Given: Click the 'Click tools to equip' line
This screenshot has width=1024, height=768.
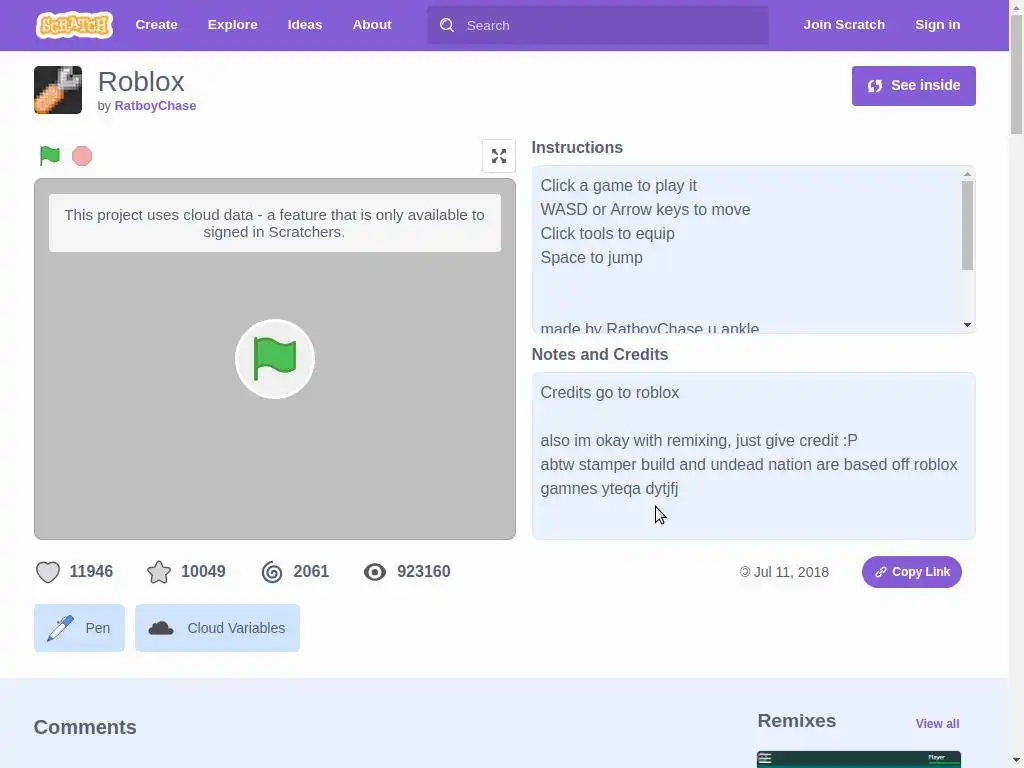Looking at the screenshot, I should [x=607, y=234].
